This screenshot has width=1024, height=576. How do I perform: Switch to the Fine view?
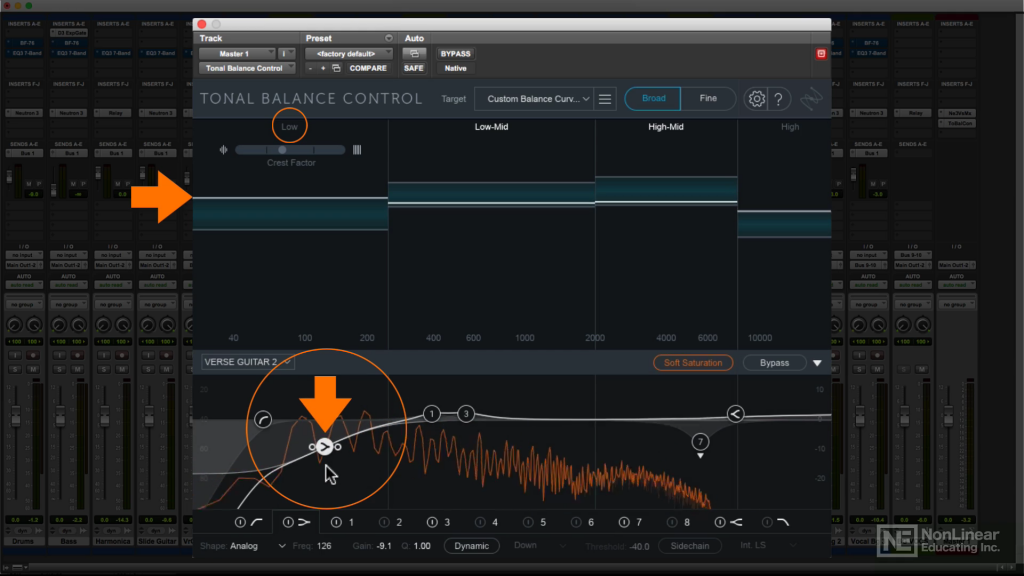tap(708, 99)
